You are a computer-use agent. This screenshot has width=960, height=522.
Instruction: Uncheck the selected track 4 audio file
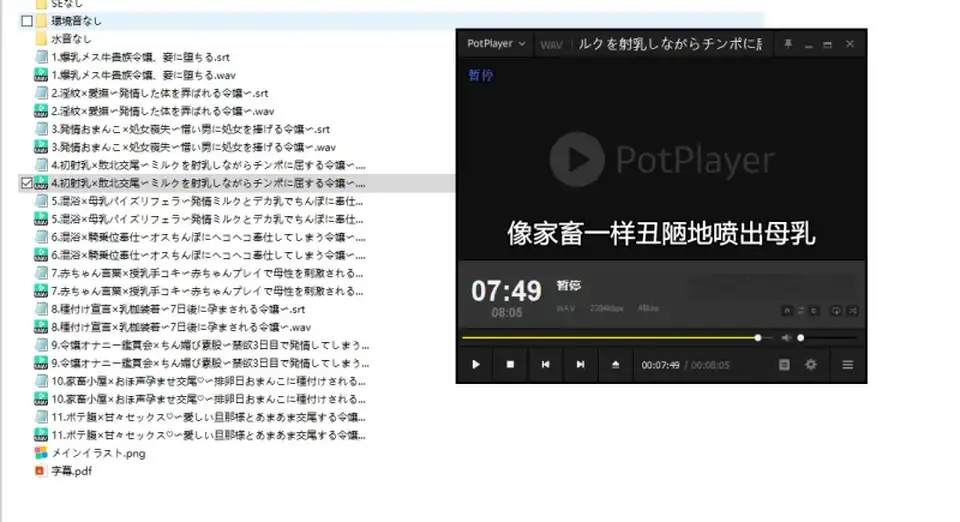coord(26,183)
